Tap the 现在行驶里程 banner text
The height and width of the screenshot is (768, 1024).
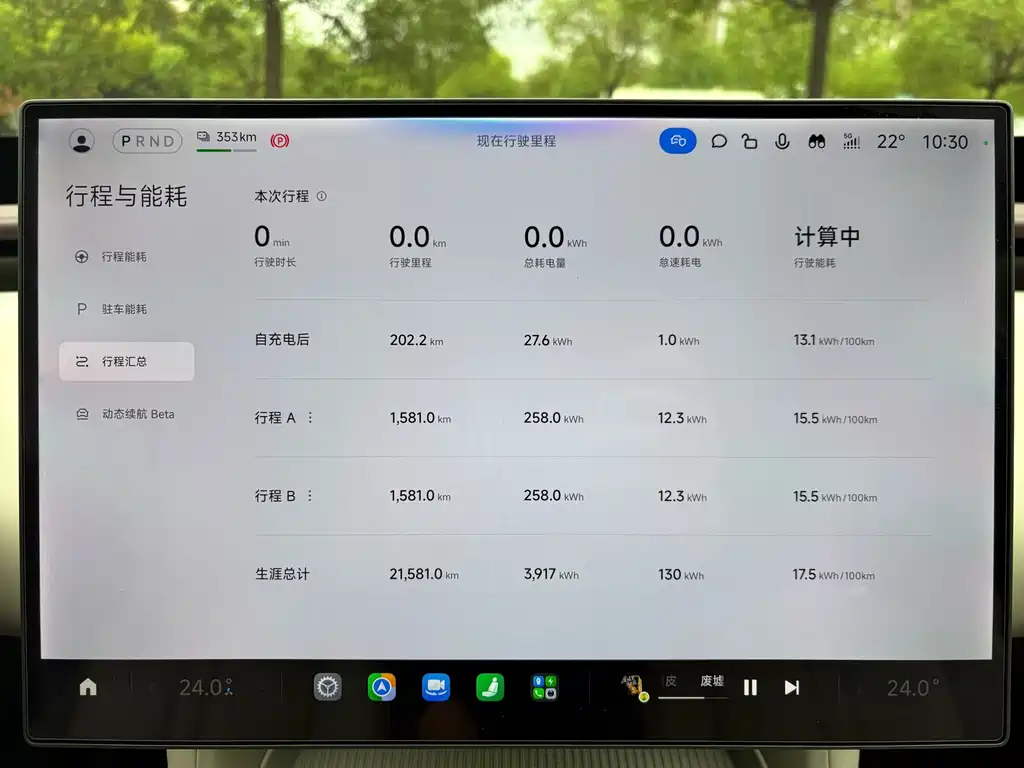(x=516, y=141)
